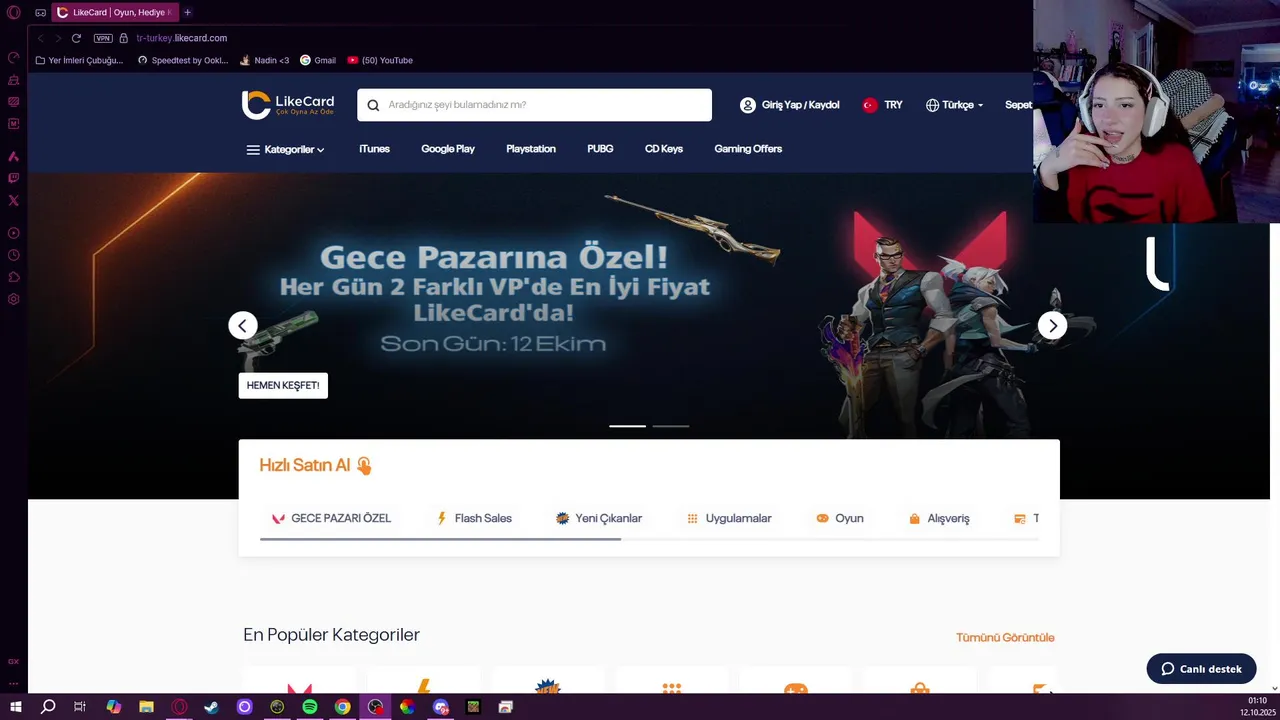Open the iTunes menu item
The width and height of the screenshot is (1280, 720).
(x=374, y=149)
